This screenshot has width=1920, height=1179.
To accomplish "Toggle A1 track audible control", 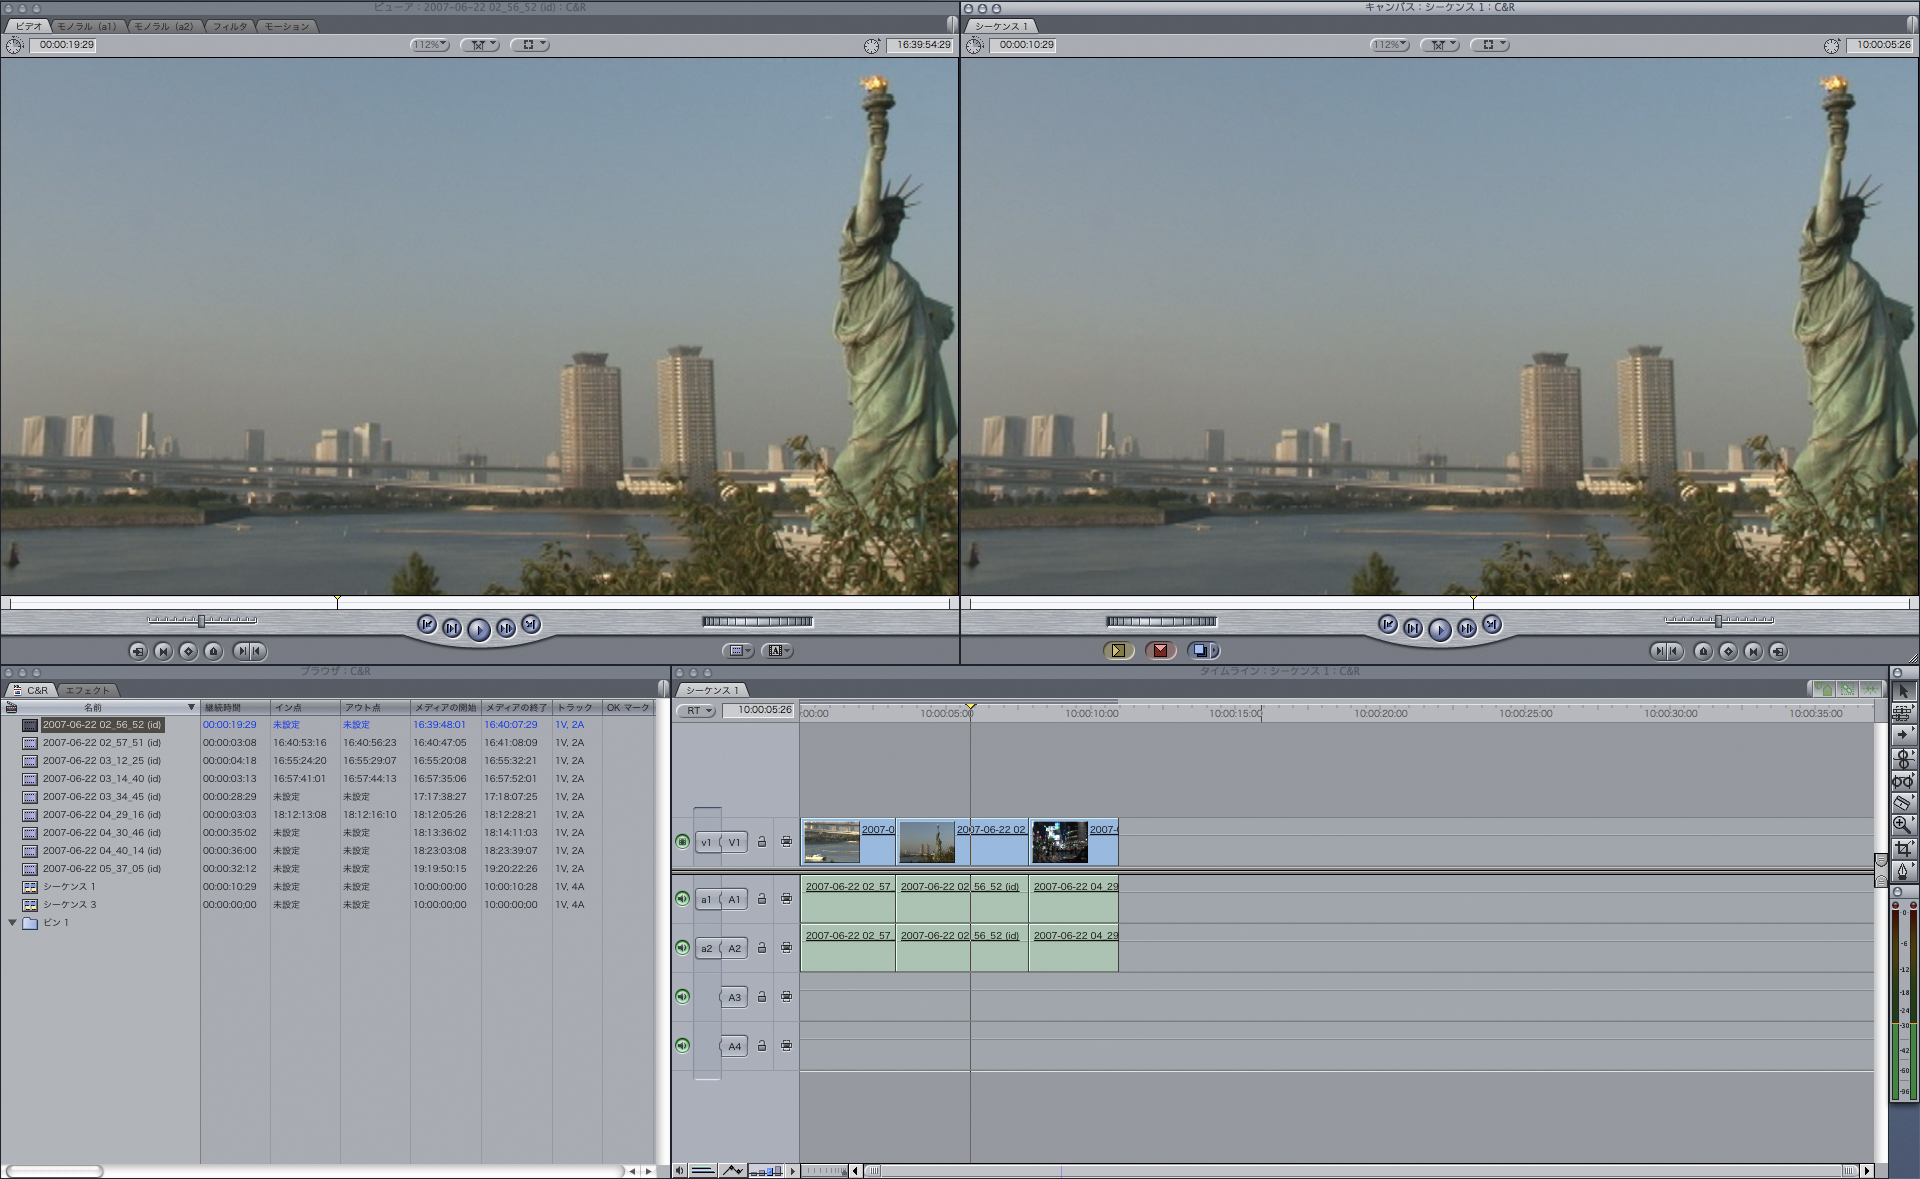I will coord(683,899).
